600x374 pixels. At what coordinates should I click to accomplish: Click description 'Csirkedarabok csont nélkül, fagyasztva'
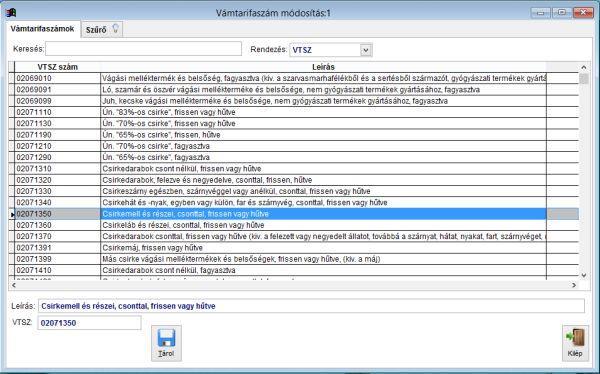[x=169, y=270]
